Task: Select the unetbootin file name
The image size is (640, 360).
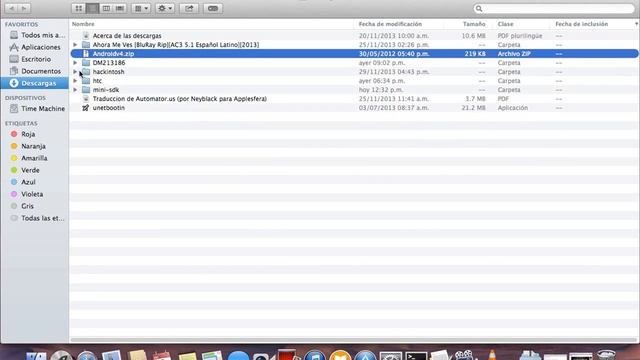Action: (109, 108)
